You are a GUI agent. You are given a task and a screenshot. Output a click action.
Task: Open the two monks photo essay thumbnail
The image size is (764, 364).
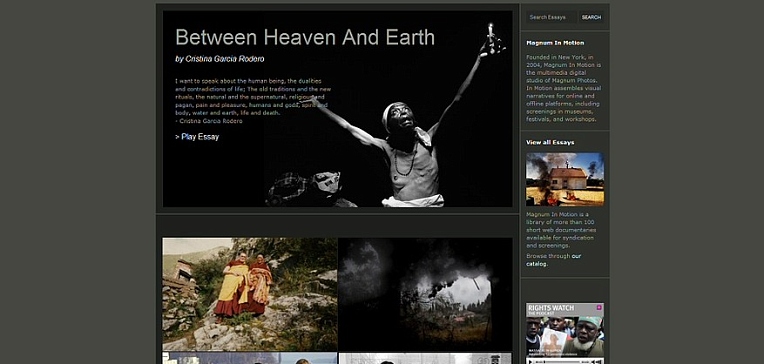coord(249,294)
